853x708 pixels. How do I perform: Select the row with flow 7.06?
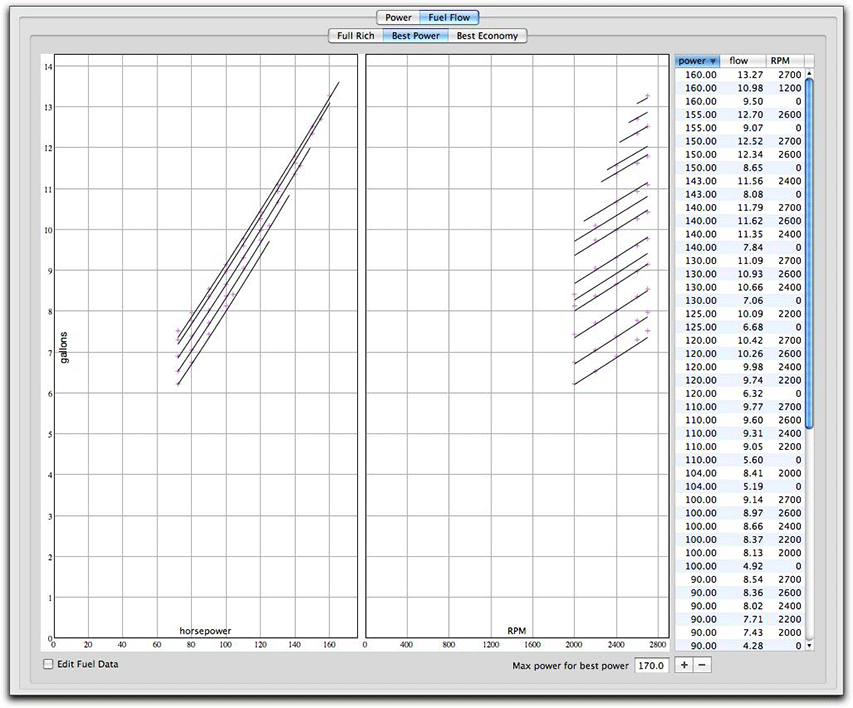pyautogui.click(x=740, y=300)
